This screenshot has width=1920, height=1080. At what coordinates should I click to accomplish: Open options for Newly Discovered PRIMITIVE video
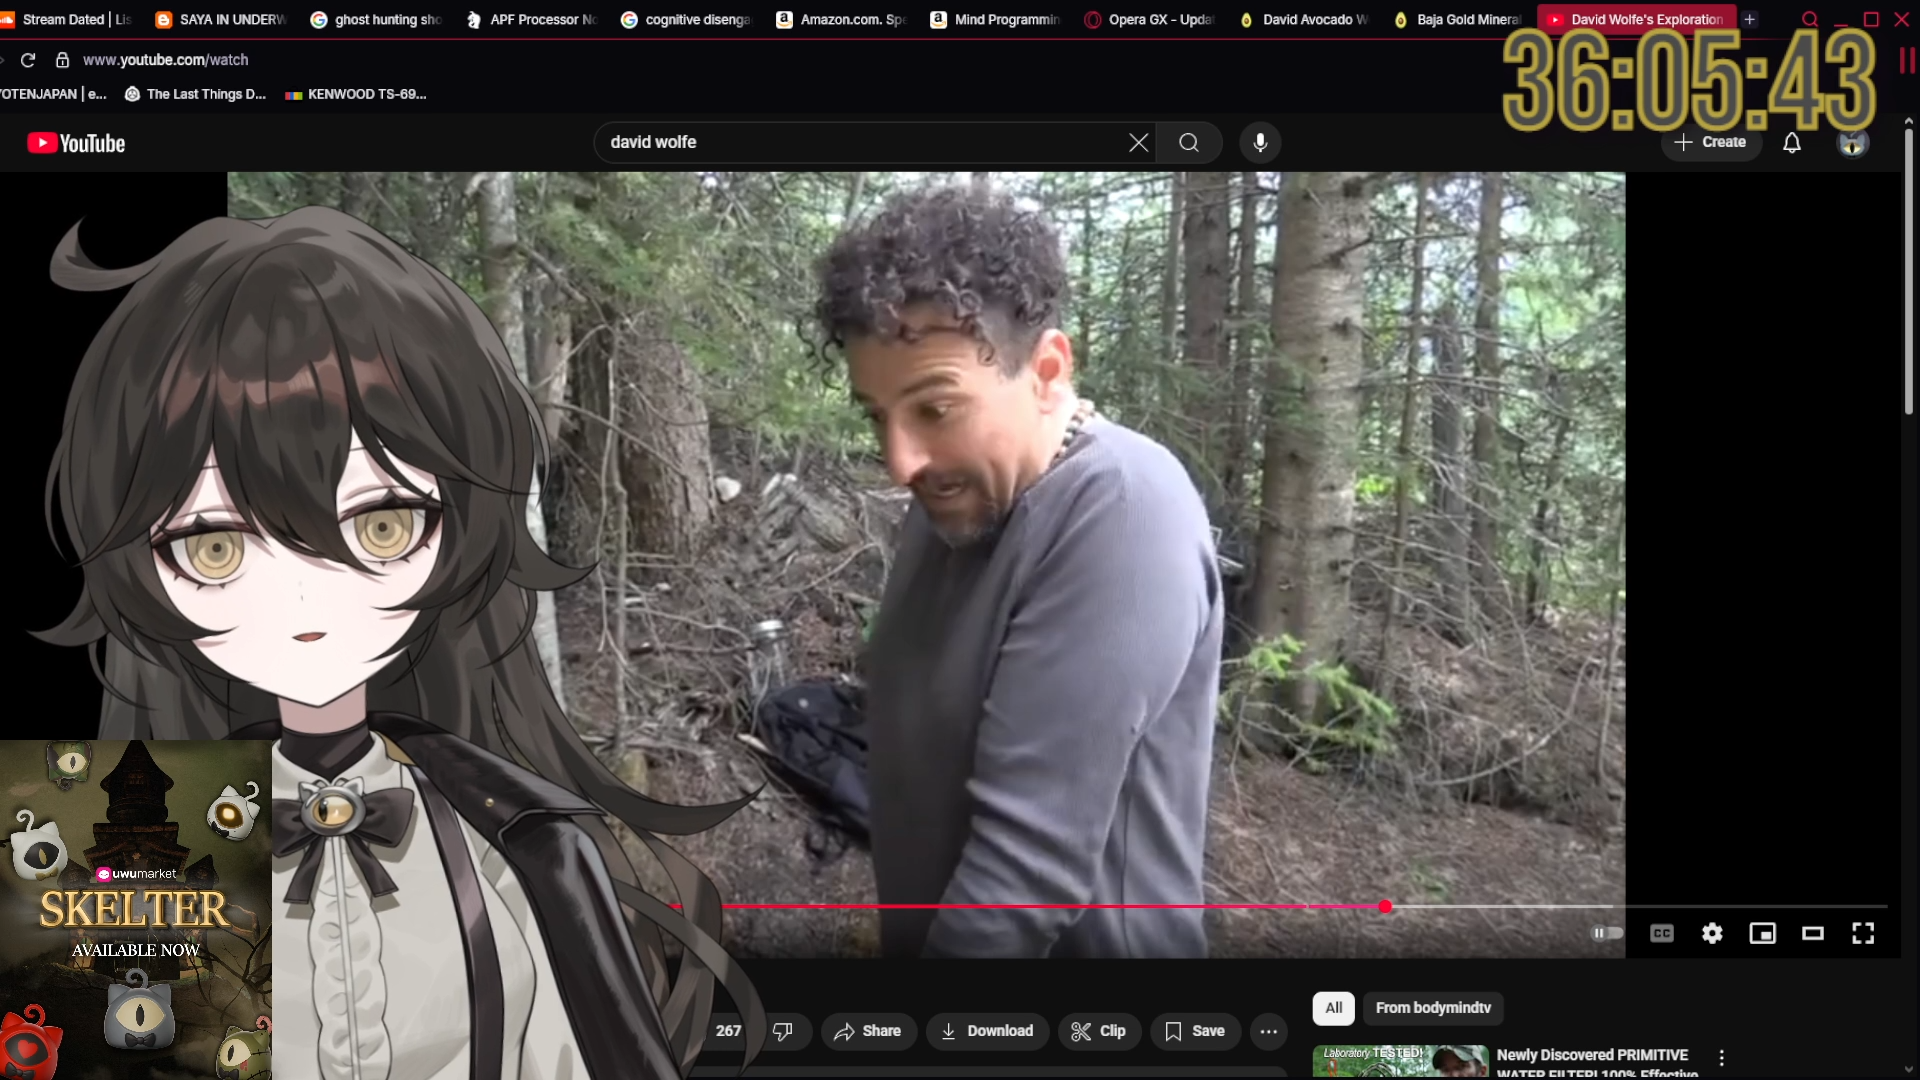[1721, 1057]
